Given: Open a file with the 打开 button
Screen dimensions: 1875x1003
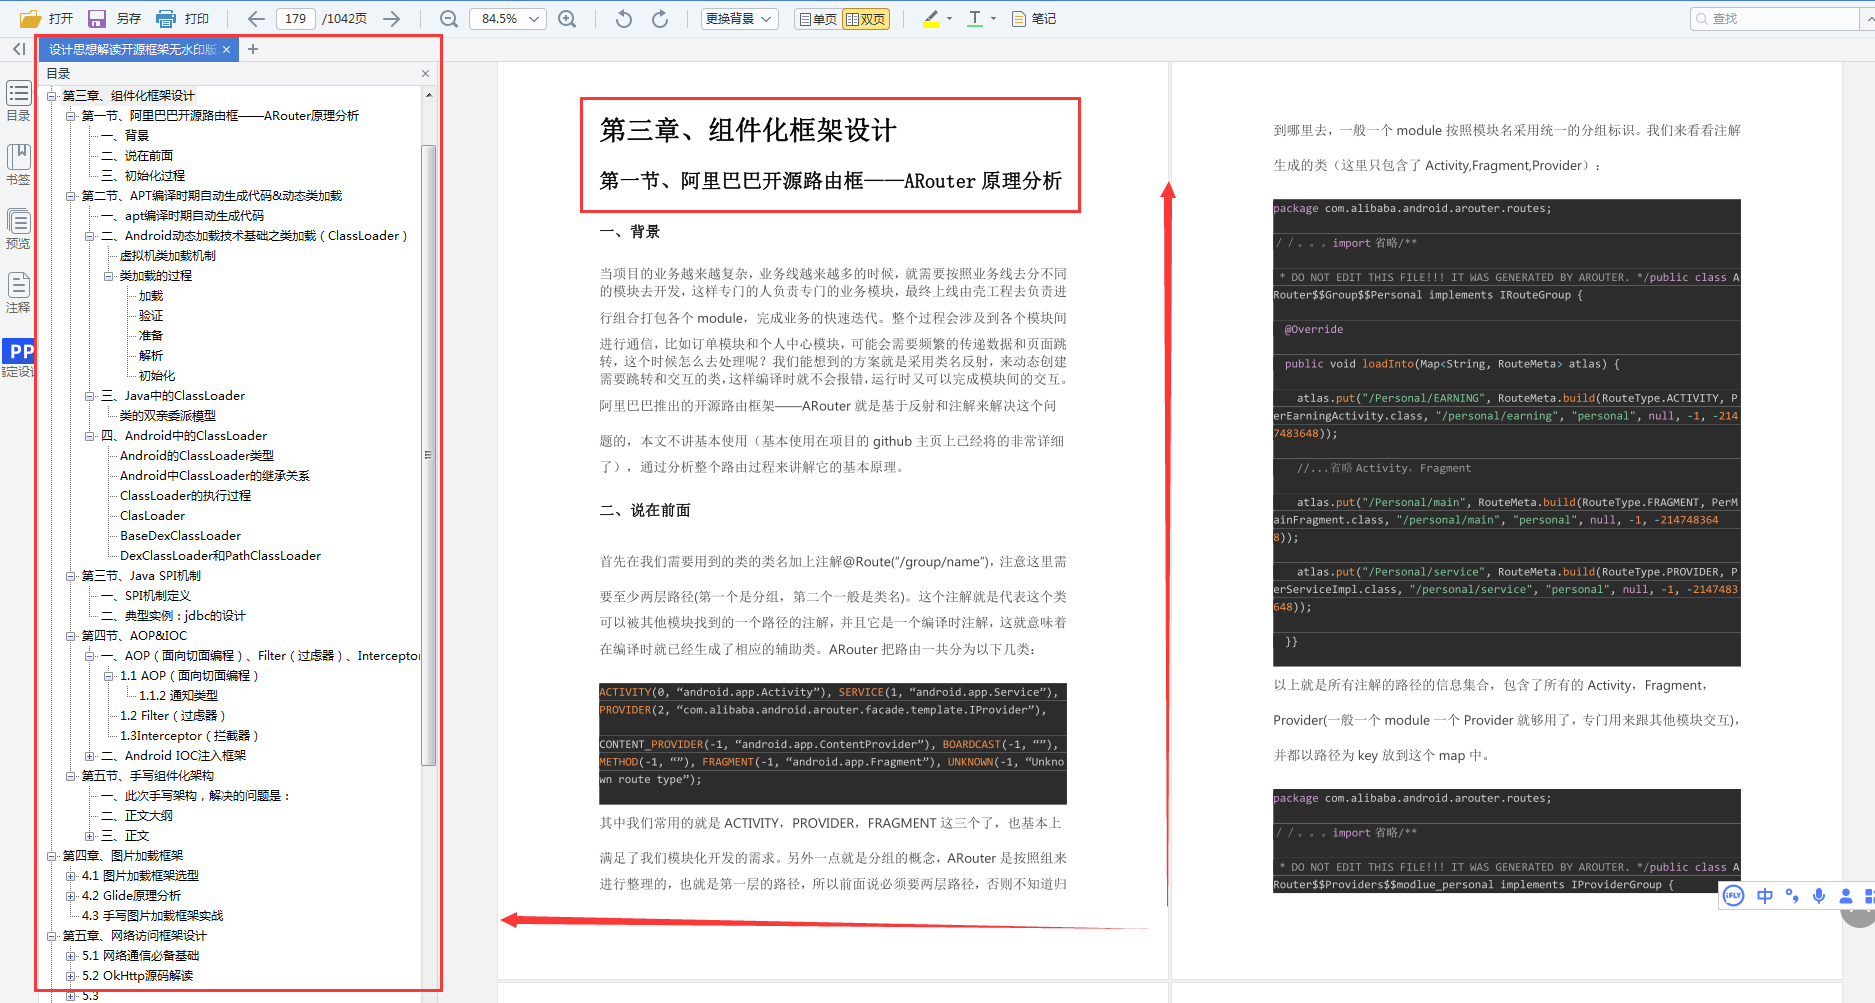Looking at the screenshot, I should (47, 19).
